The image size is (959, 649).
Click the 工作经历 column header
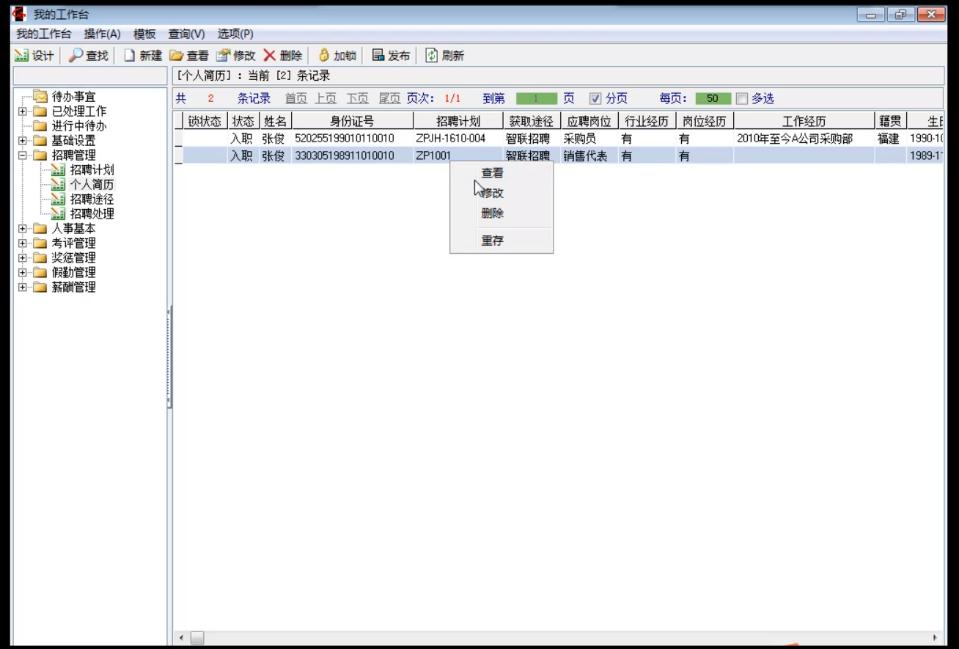coord(804,121)
